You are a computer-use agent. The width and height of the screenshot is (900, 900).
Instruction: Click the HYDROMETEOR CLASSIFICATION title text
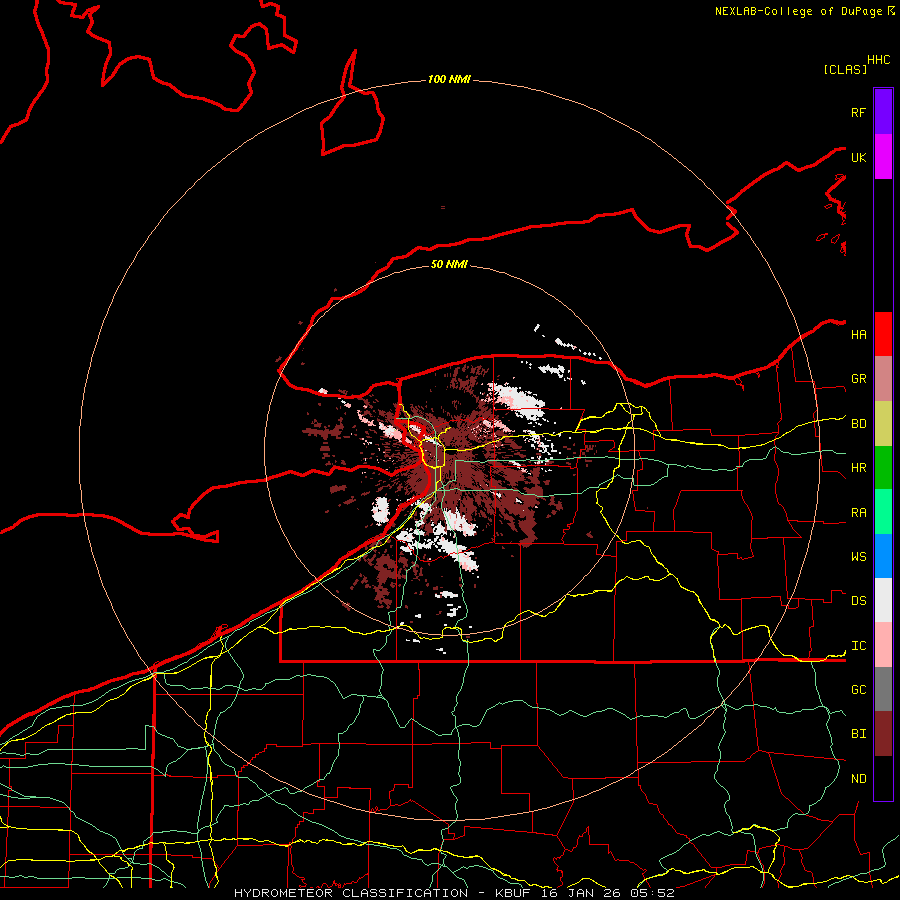pos(351,893)
